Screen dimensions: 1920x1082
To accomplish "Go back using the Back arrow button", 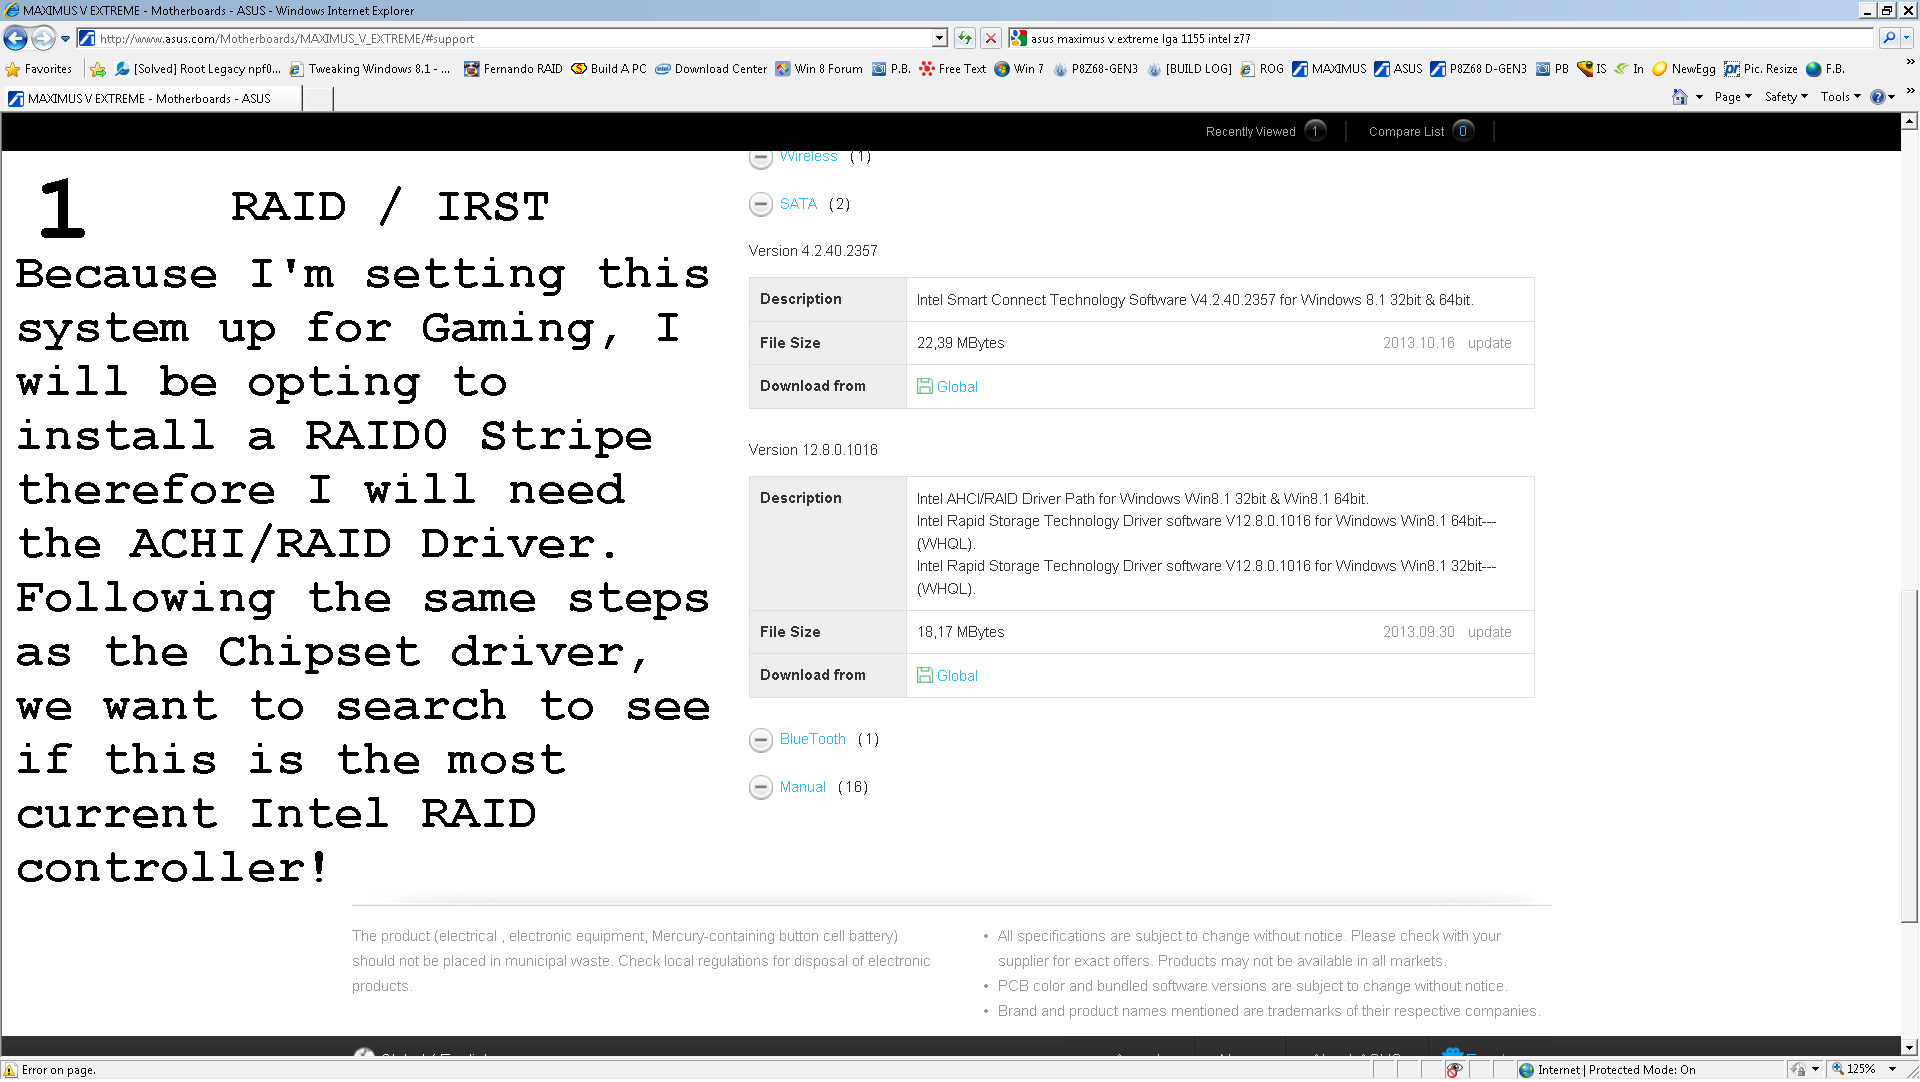I will pos(15,39).
